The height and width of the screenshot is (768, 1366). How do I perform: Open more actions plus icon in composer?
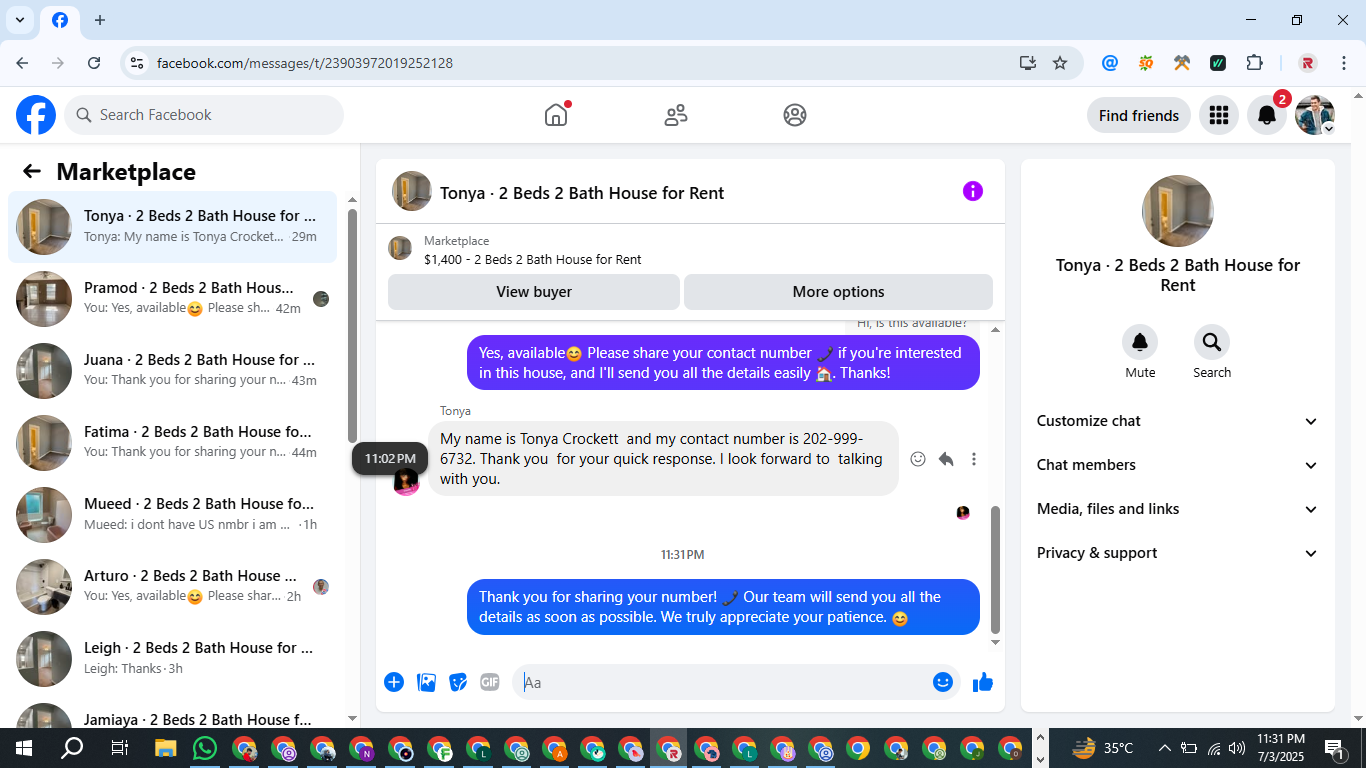(394, 682)
